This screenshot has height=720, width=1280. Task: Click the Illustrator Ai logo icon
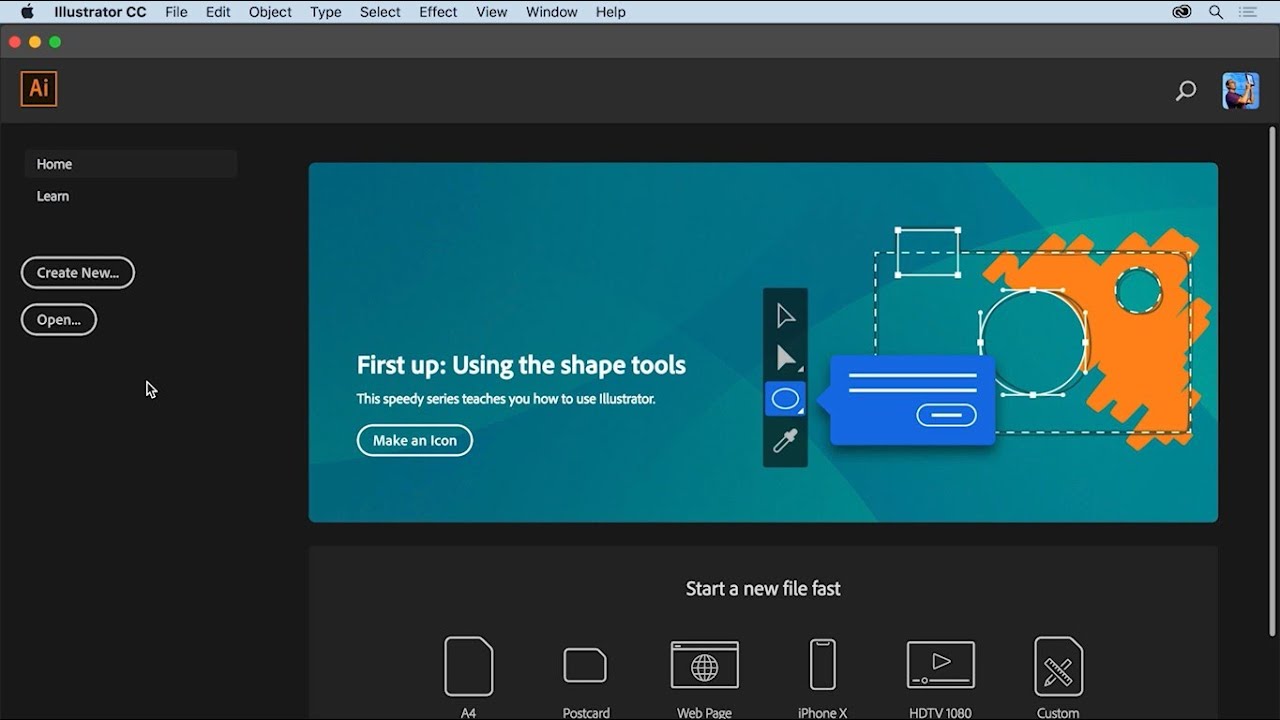(x=39, y=88)
